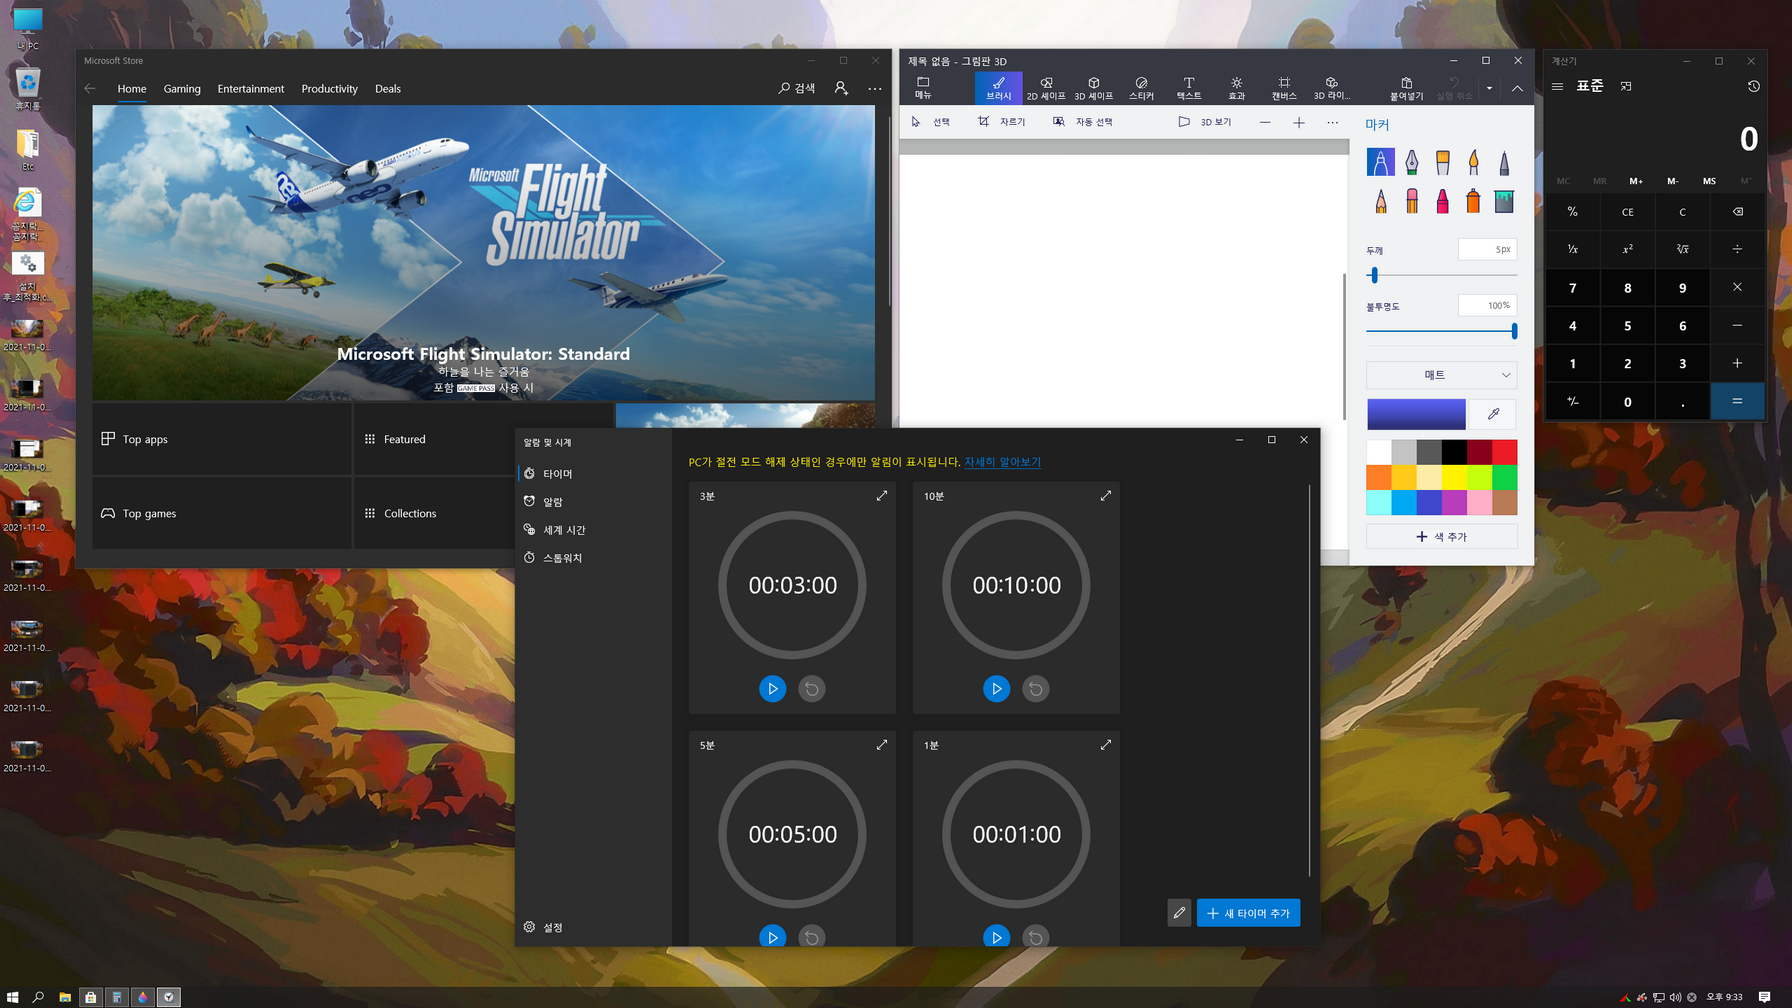Collapse the Paint 3D ribbon with chevron
The image size is (1792, 1008).
(1517, 88)
